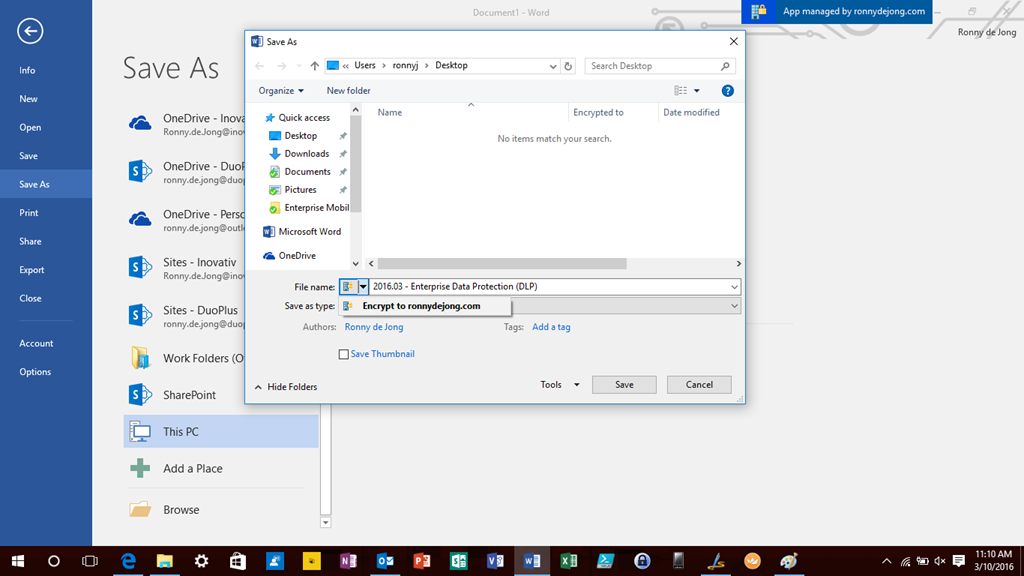
Task: Click the back arrow in Word backstage
Action: 30,32
